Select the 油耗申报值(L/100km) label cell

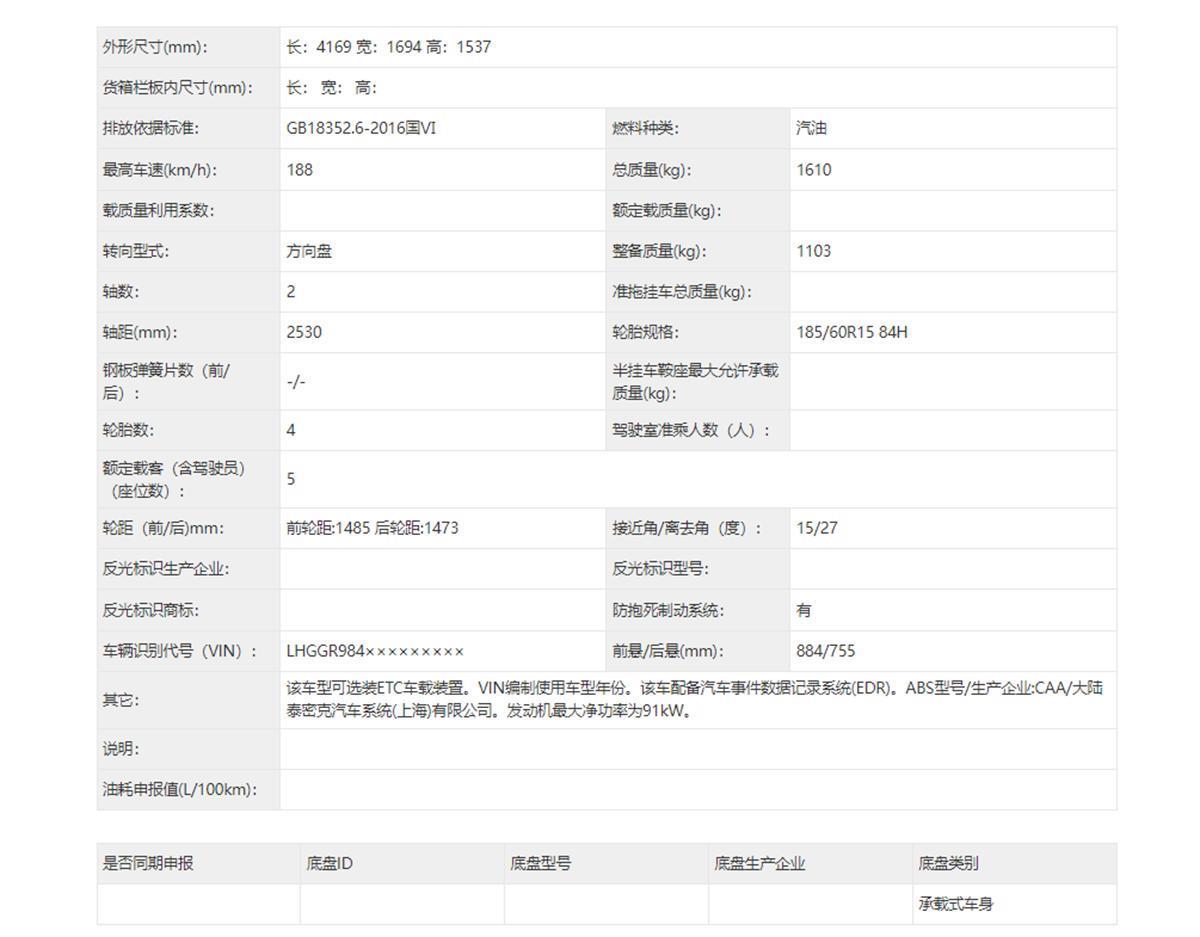click(180, 789)
